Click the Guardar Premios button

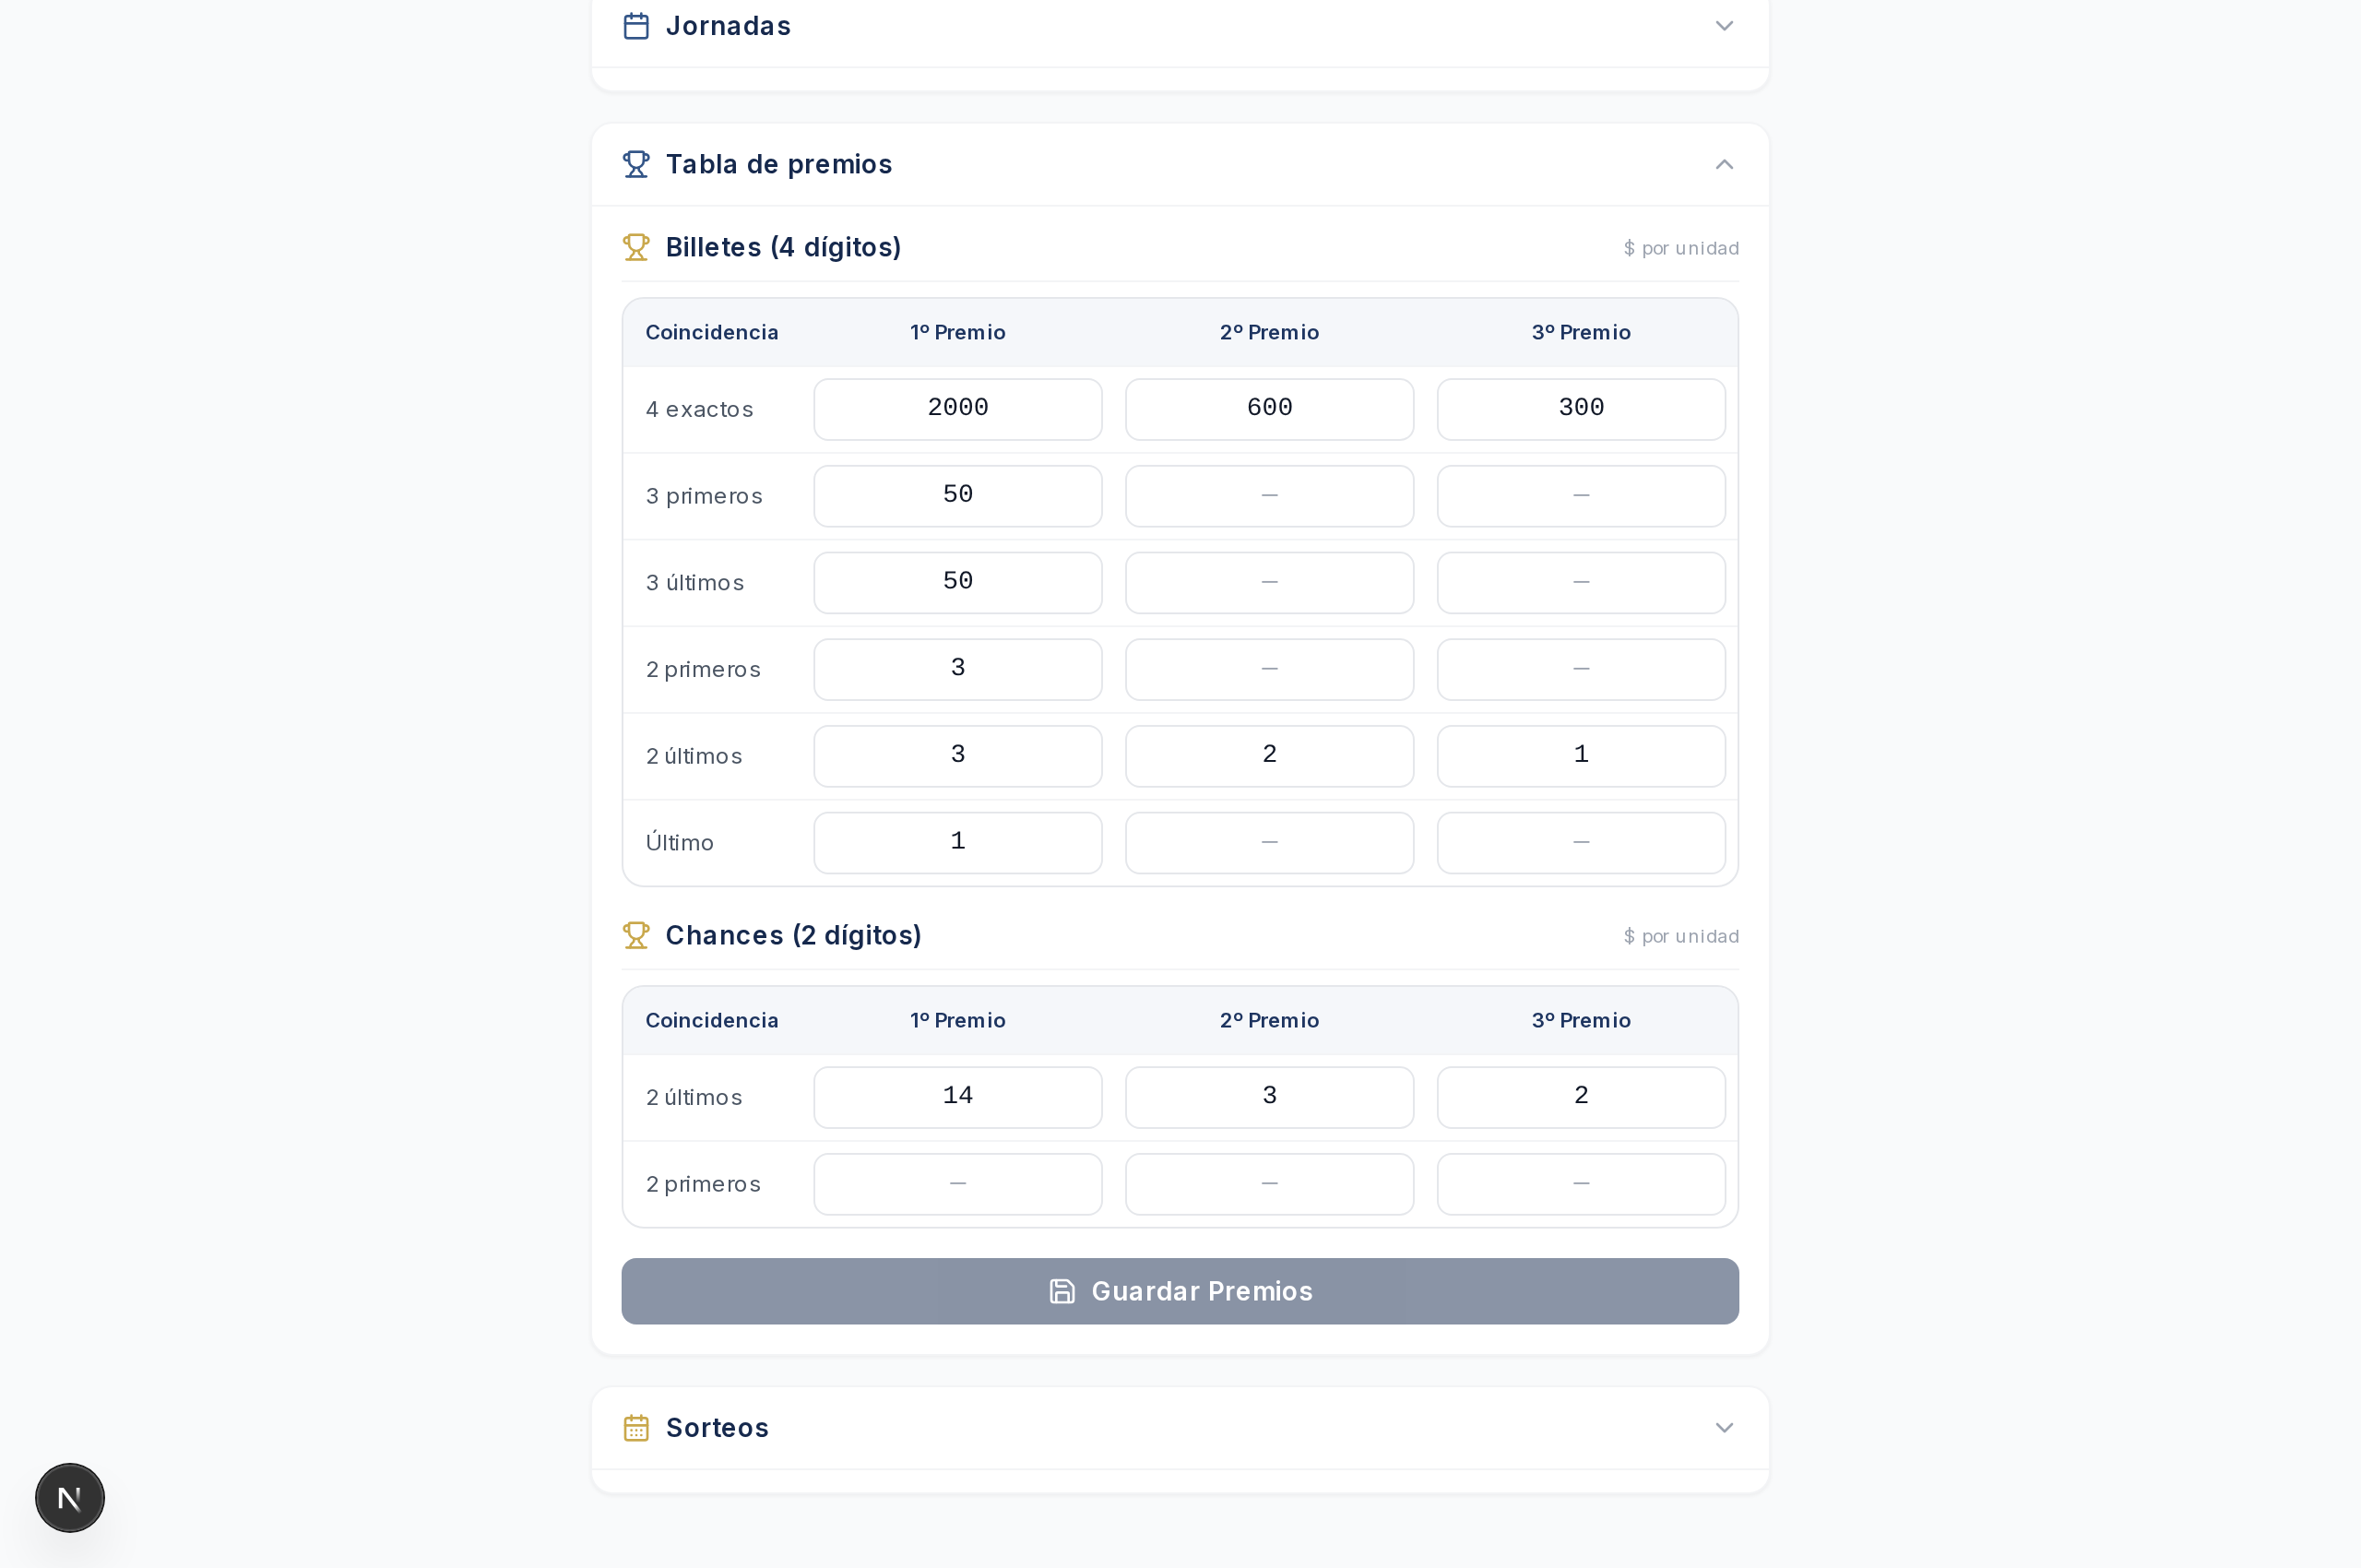[x=1180, y=1291]
